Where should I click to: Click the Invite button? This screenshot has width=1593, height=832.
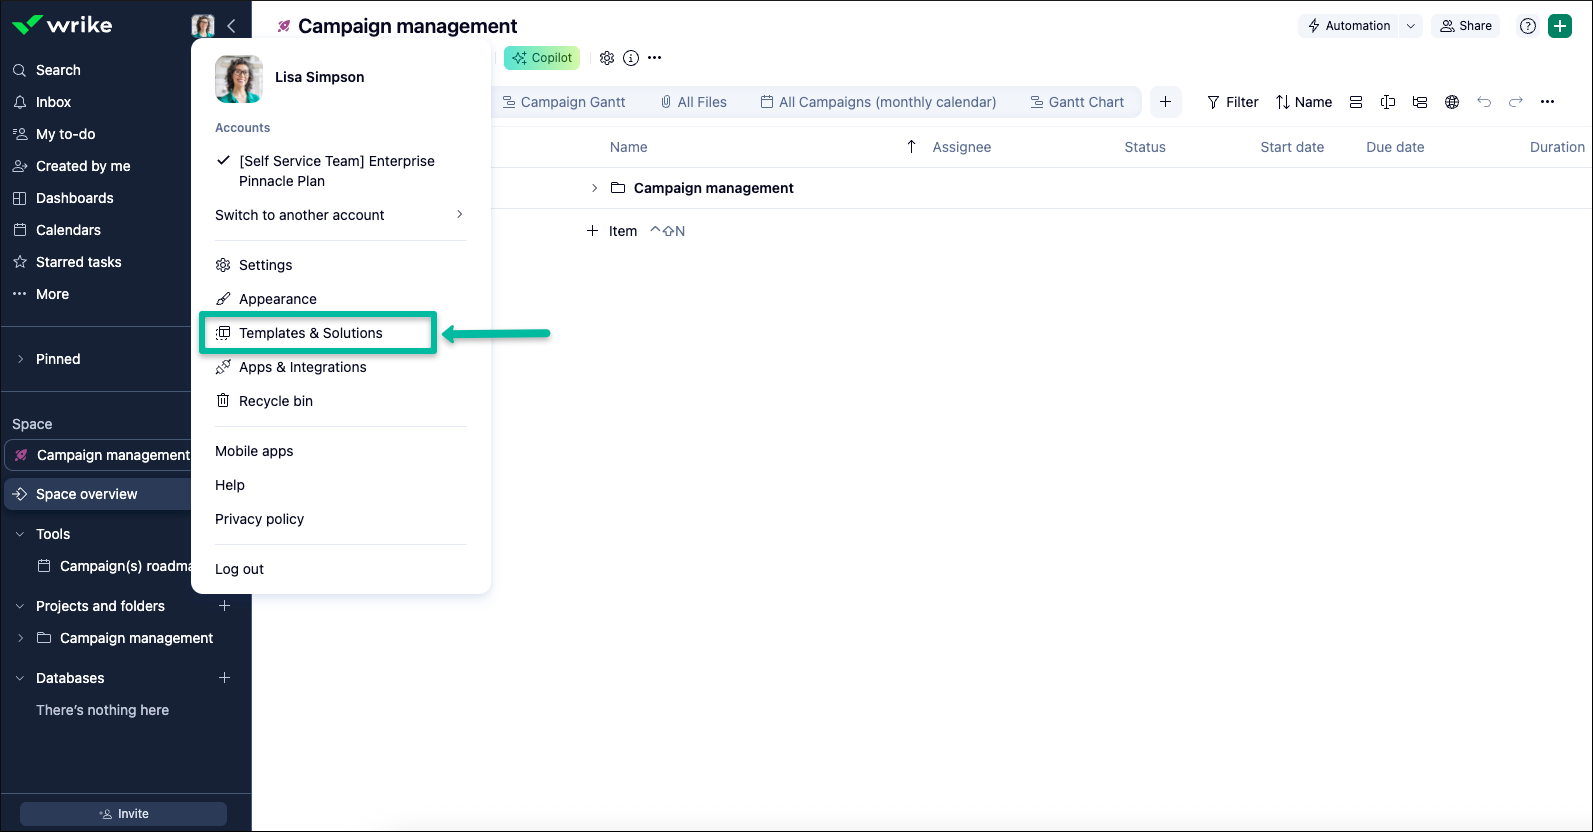123,814
